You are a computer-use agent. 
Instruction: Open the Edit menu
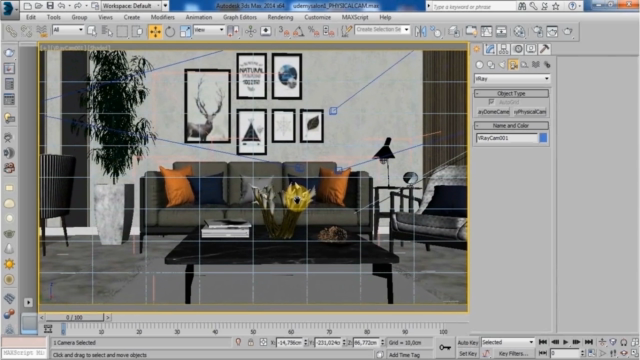[x=31, y=17]
